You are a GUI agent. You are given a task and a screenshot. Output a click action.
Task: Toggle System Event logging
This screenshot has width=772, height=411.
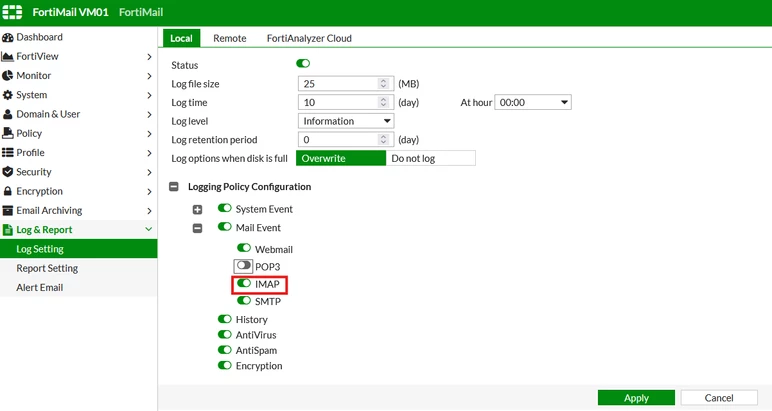pyautogui.click(x=225, y=208)
